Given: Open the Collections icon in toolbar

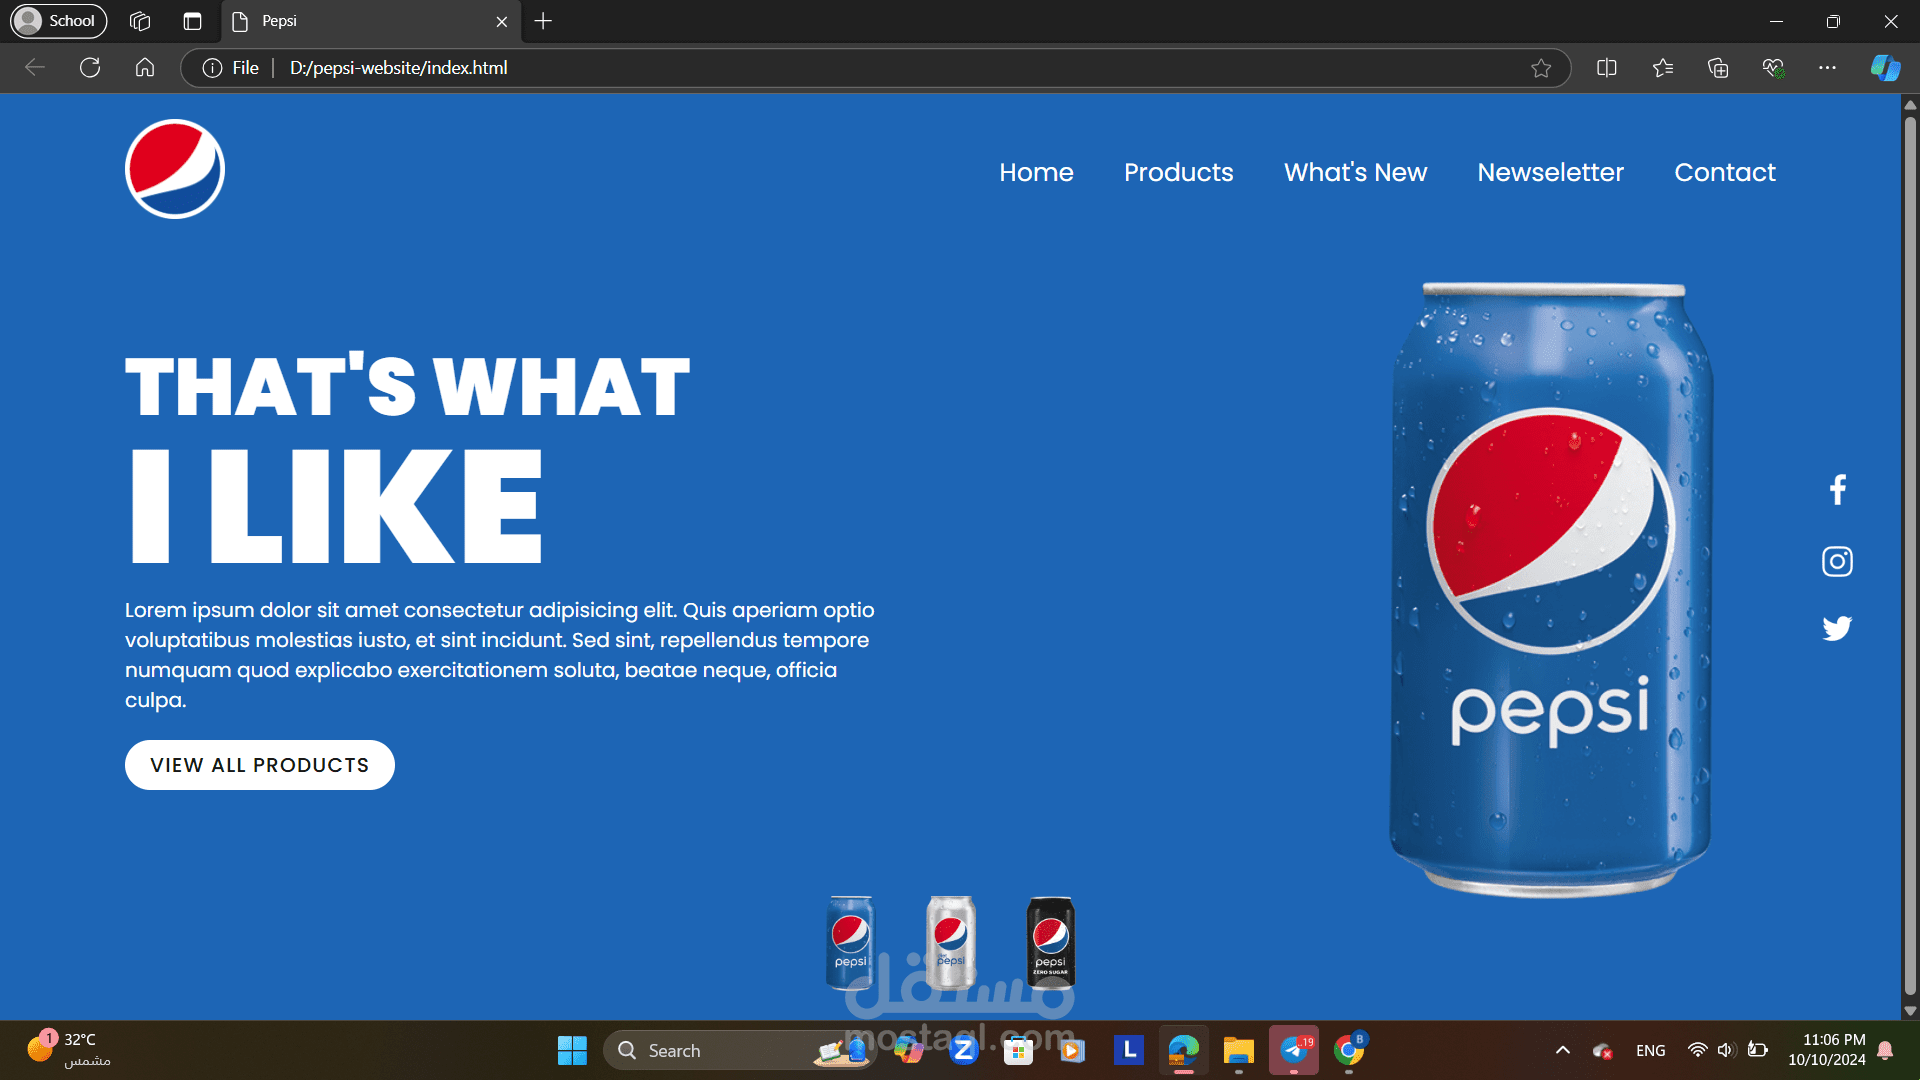Looking at the screenshot, I should pyautogui.click(x=1718, y=68).
